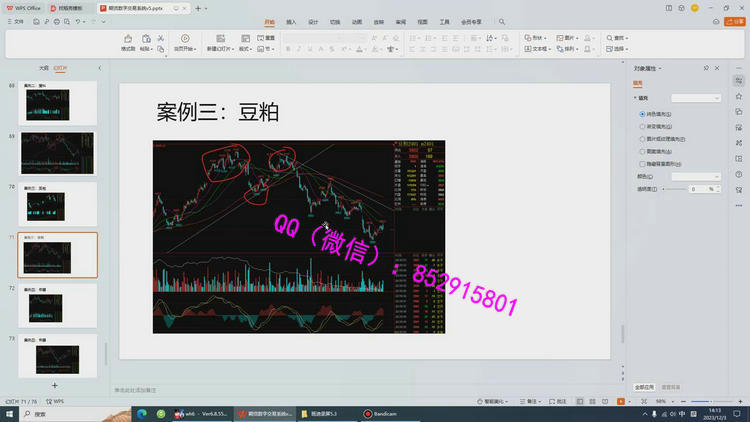
Task: Switch to the 插入 ribbon tab
Action: [x=291, y=21]
